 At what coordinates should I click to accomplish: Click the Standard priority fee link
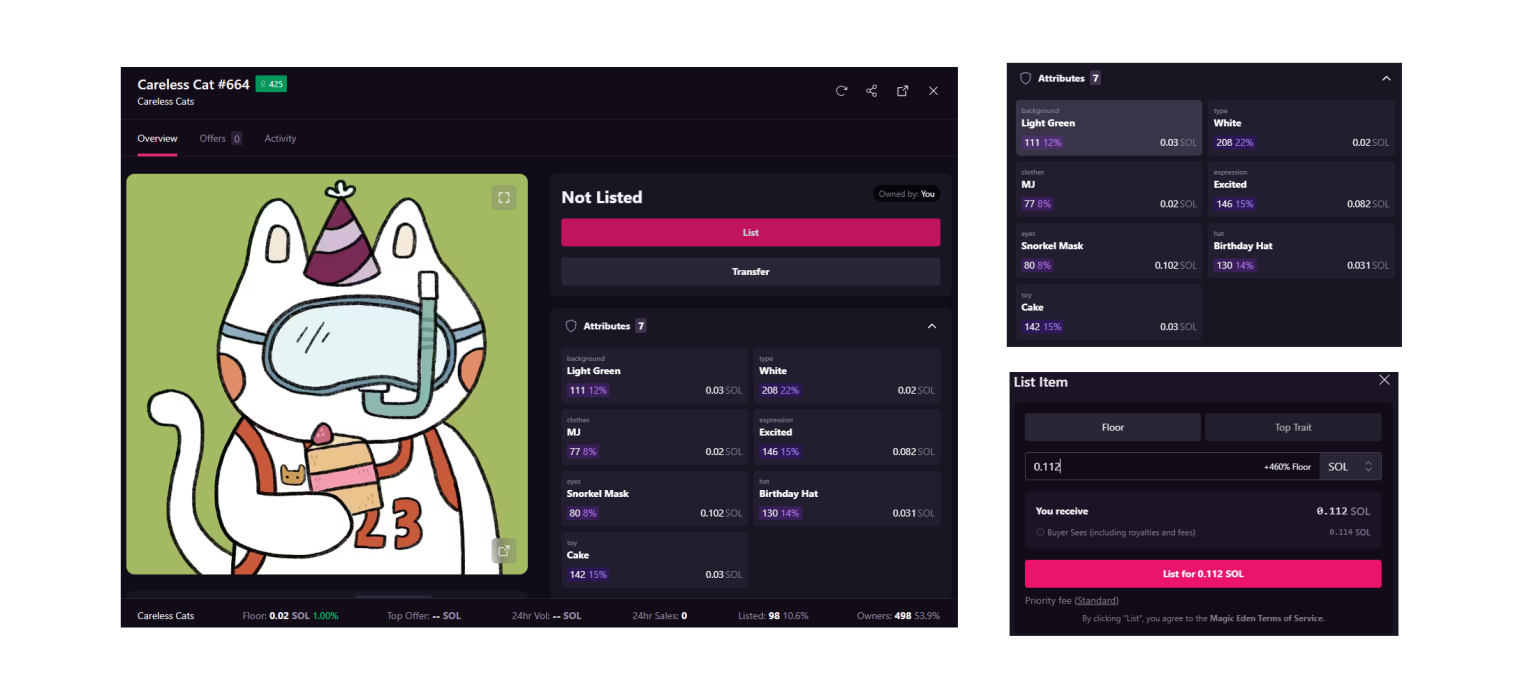[x=1096, y=601]
